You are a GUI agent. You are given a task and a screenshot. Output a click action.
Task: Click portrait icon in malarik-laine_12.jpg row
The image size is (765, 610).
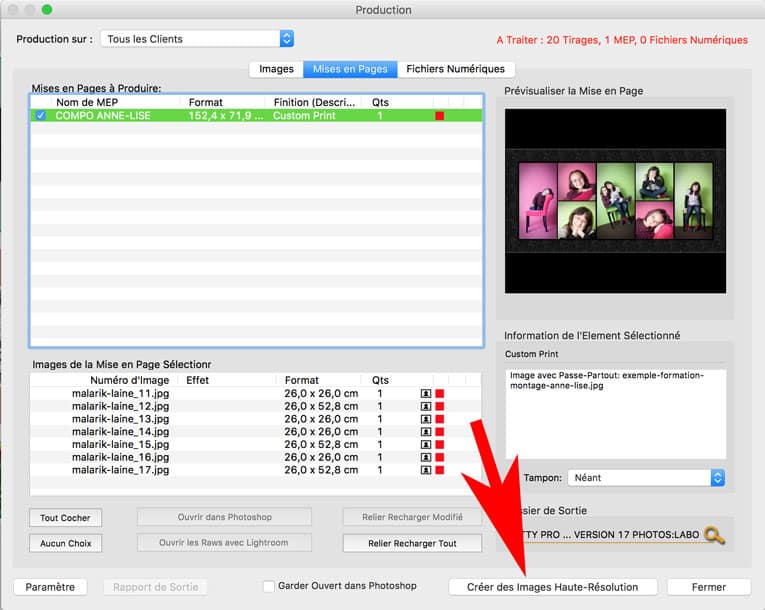pos(426,406)
